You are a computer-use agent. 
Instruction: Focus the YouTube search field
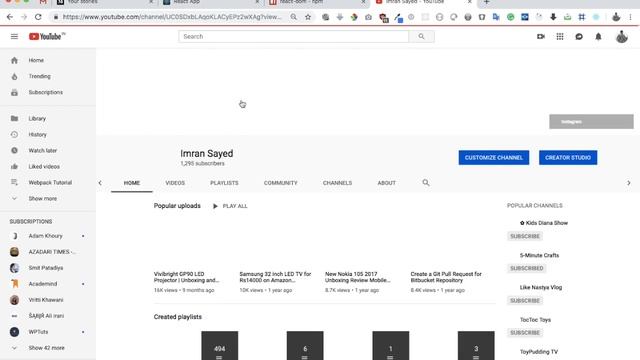pyautogui.click(x=293, y=37)
